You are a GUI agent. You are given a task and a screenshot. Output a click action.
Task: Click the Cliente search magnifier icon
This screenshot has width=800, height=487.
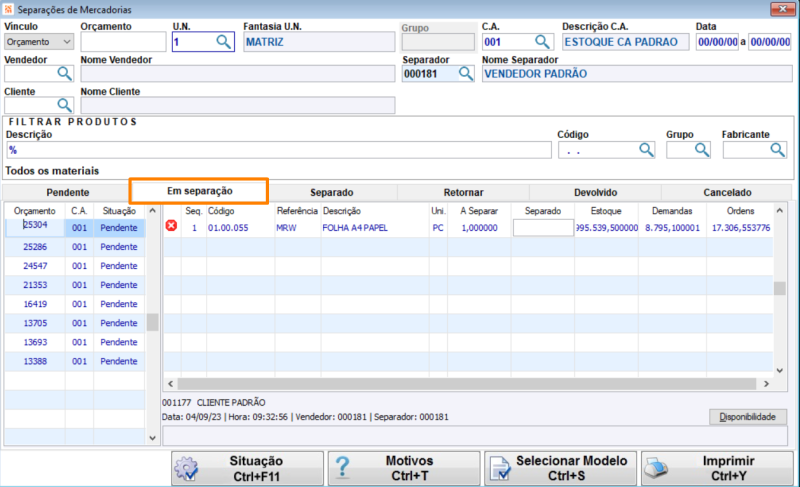tap(64, 106)
